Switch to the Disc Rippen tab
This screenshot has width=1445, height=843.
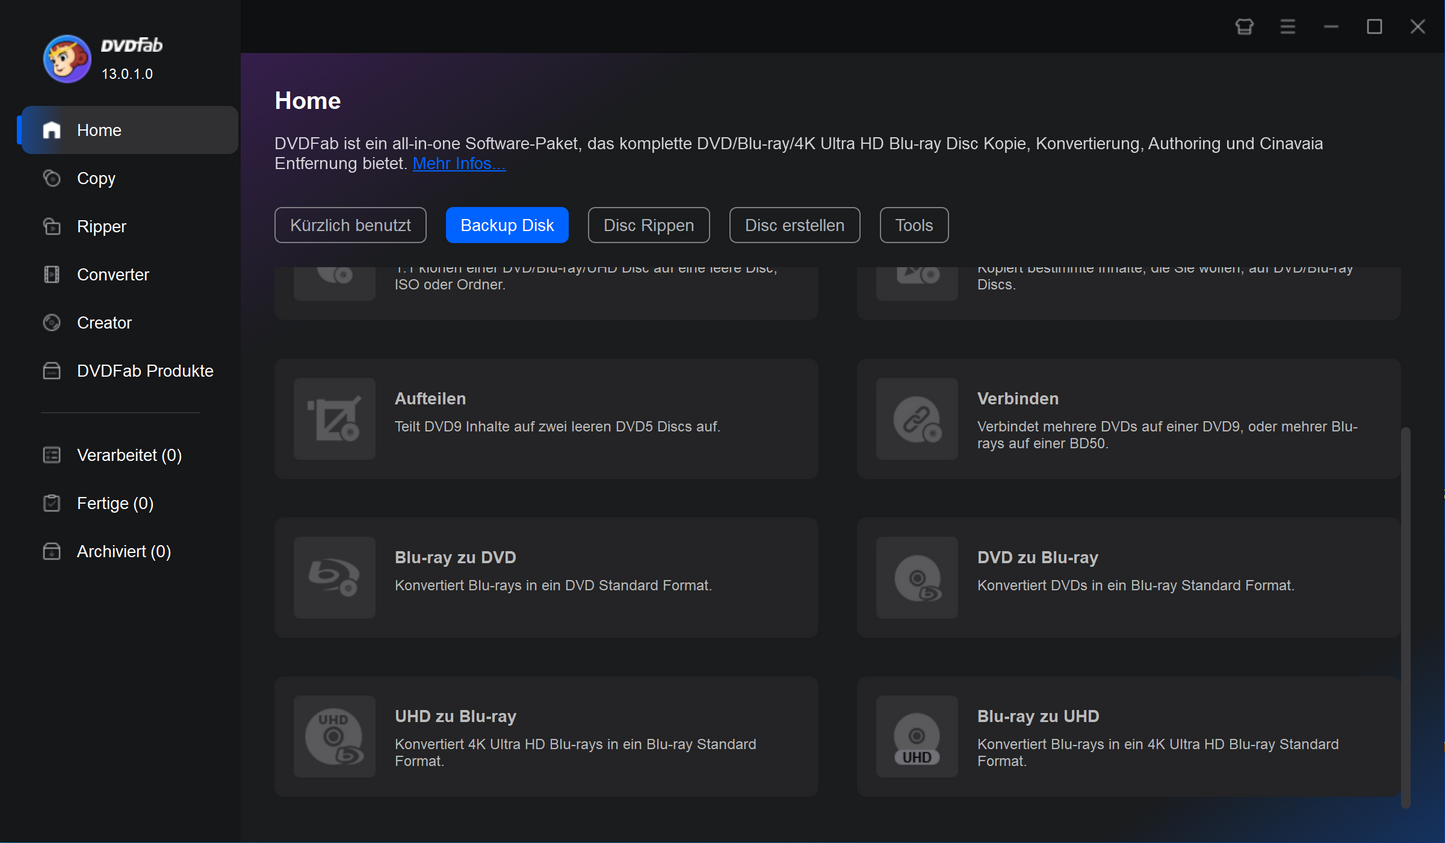pyautogui.click(x=648, y=225)
